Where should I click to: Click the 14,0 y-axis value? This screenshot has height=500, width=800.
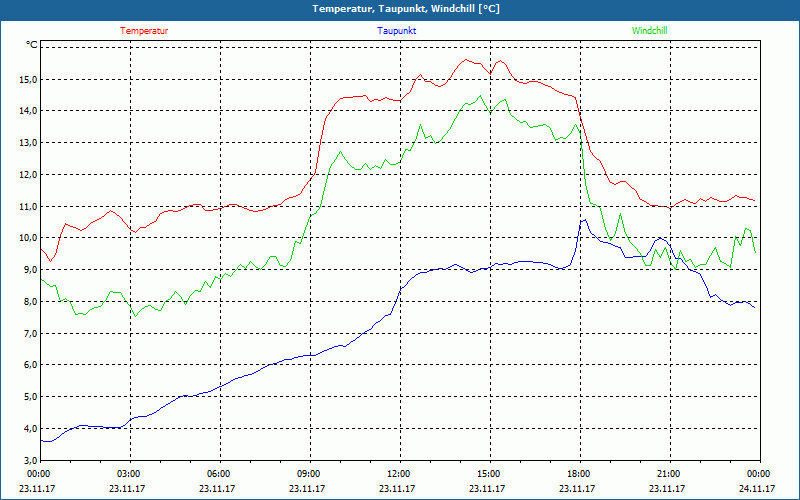pos(28,111)
